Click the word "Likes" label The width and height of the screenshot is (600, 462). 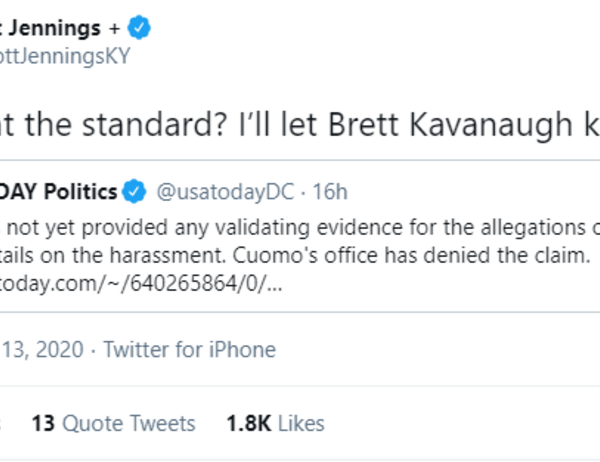[301, 423]
